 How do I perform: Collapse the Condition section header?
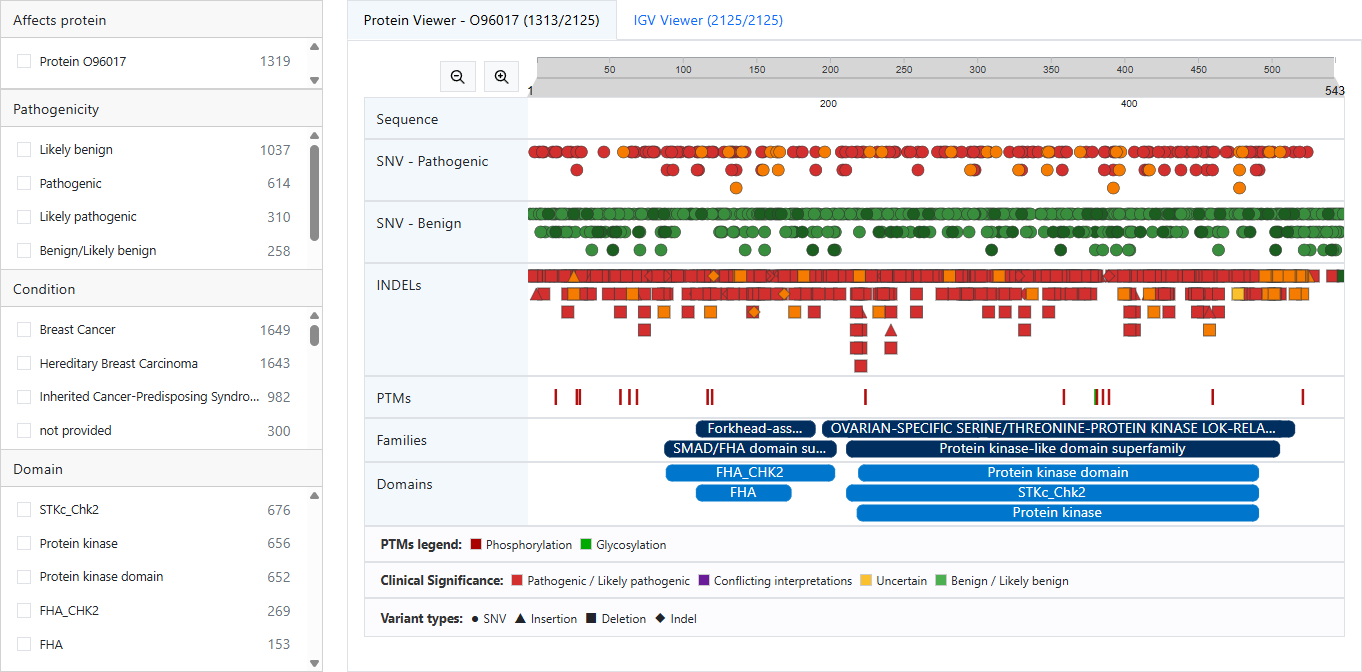coord(160,288)
